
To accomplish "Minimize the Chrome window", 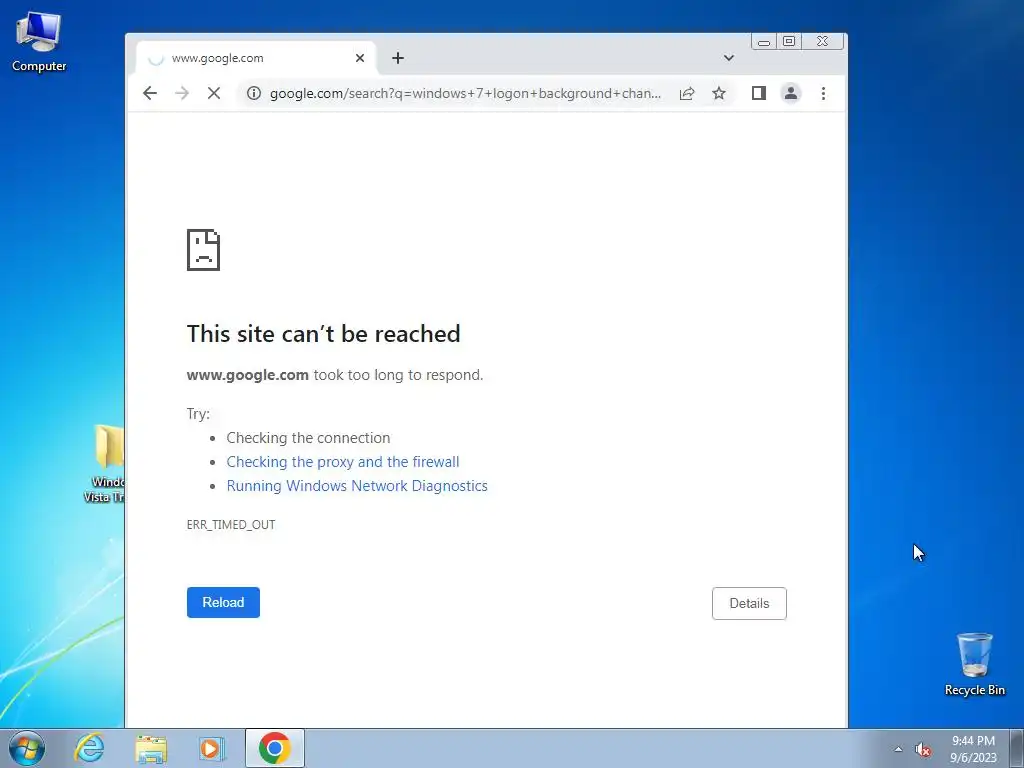I will click(x=763, y=42).
